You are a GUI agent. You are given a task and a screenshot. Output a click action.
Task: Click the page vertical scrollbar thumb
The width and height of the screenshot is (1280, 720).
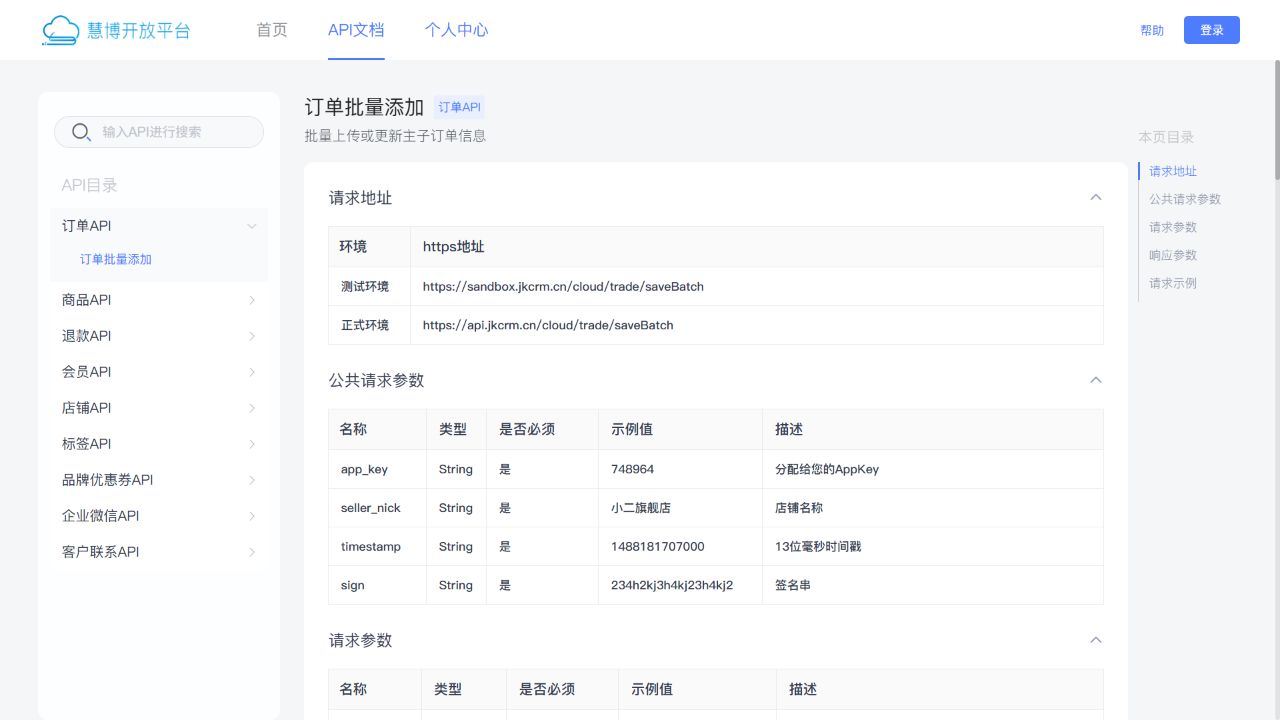tap(1276, 120)
